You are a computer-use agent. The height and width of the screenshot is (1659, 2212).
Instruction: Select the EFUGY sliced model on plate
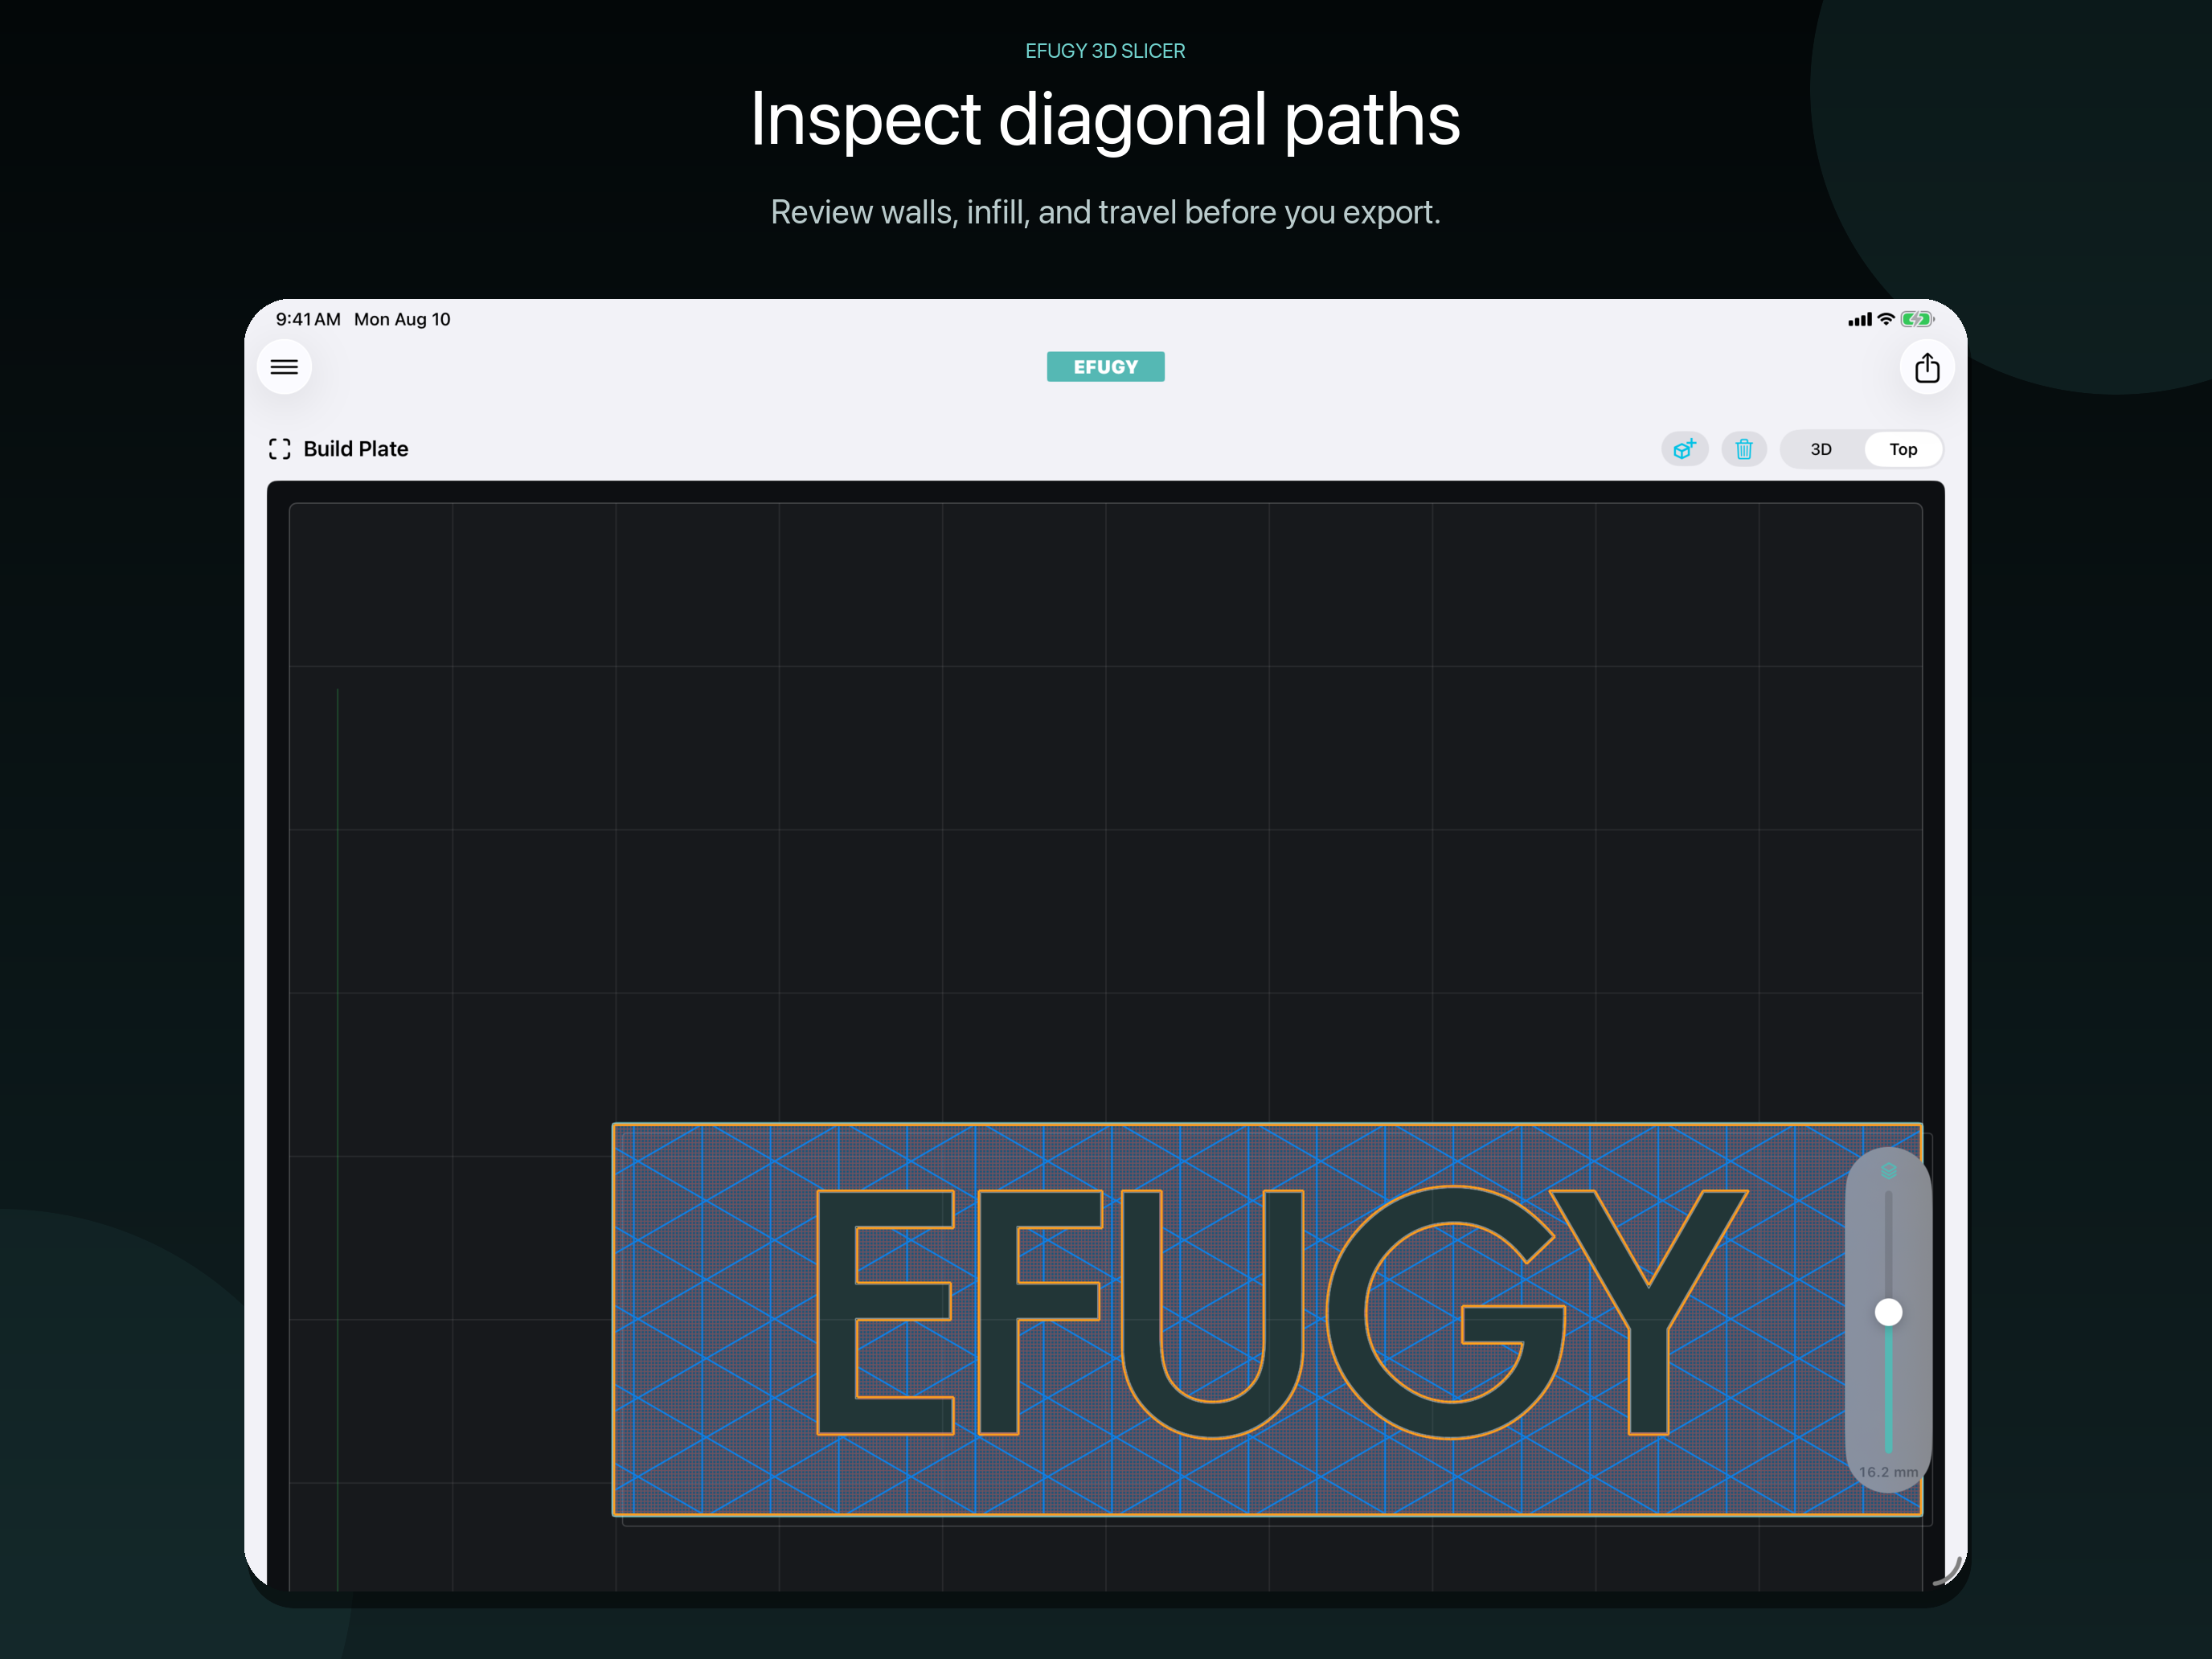point(1267,1319)
